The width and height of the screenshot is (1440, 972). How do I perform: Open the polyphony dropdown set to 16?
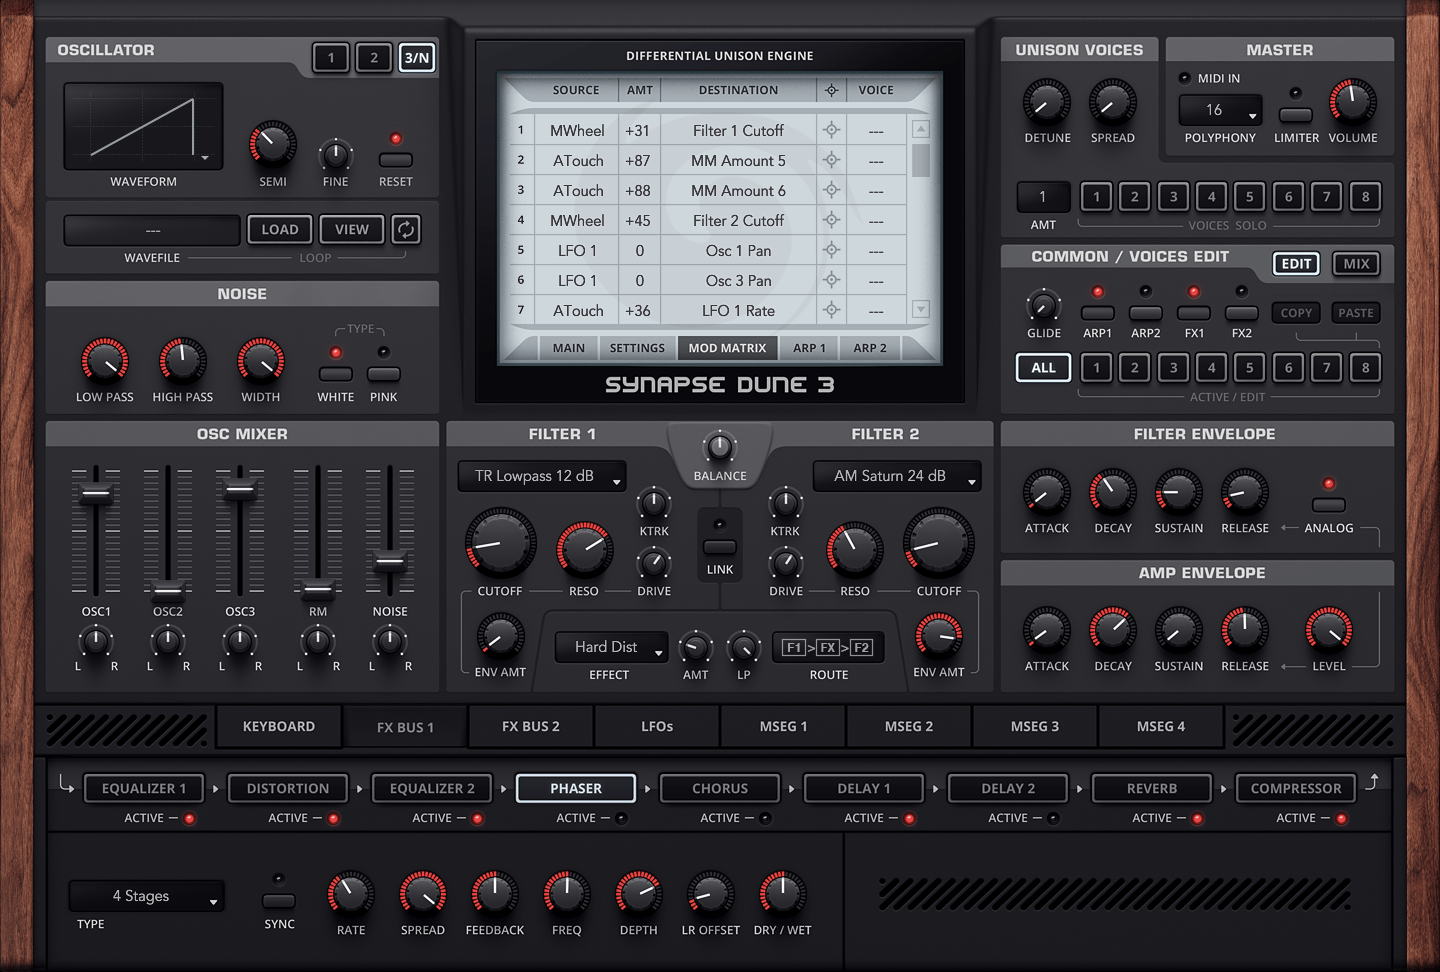pos(1219,110)
